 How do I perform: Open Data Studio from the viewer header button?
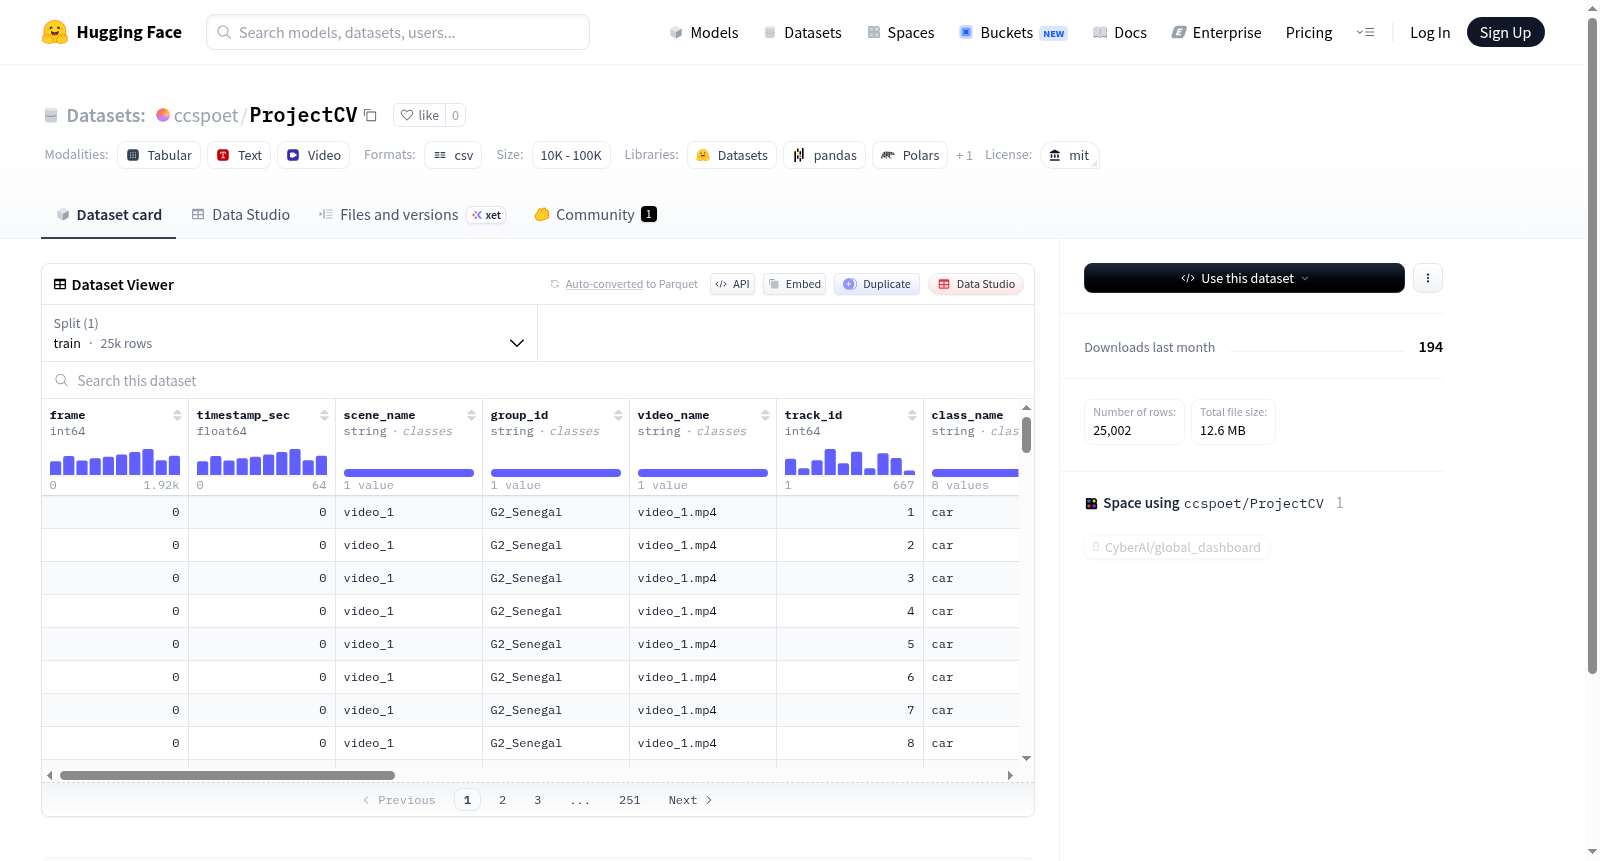point(976,284)
